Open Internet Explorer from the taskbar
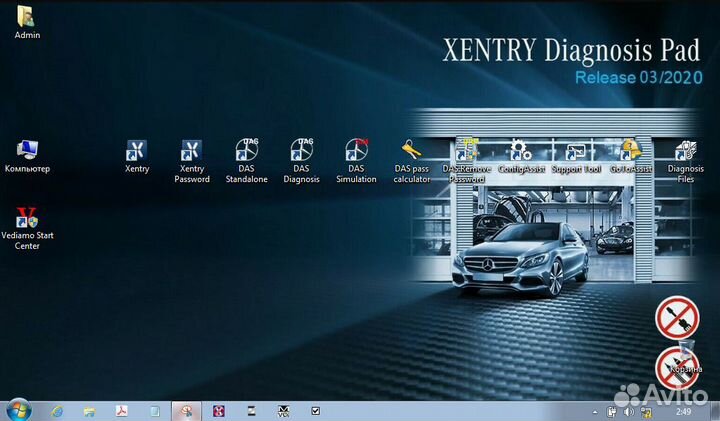Screen dimensions: 720x421 tap(57, 411)
